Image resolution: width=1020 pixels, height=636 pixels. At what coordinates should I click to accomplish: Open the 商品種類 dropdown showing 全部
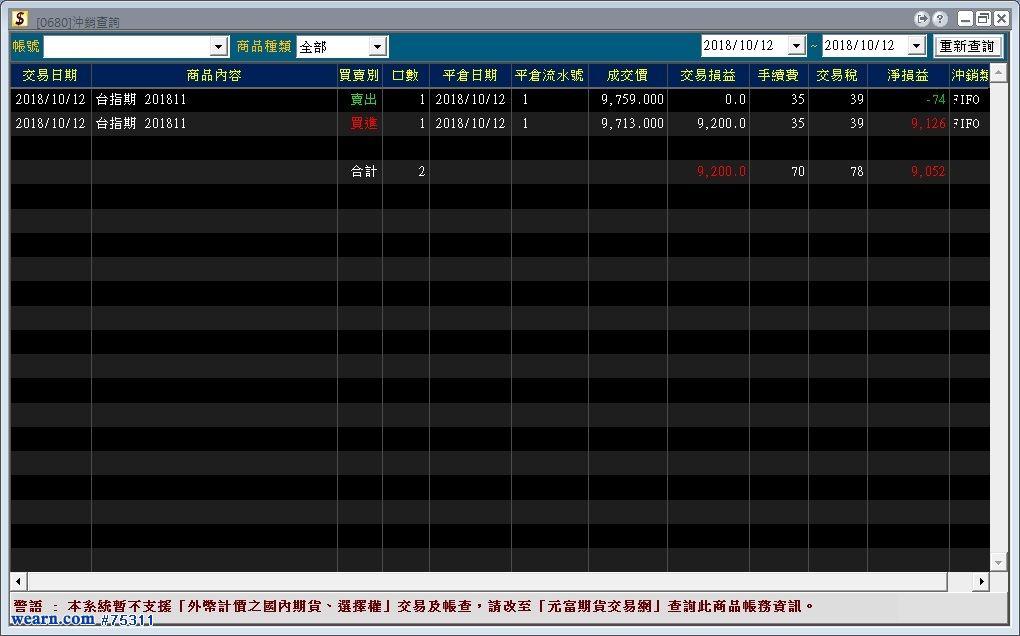(x=377, y=46)
